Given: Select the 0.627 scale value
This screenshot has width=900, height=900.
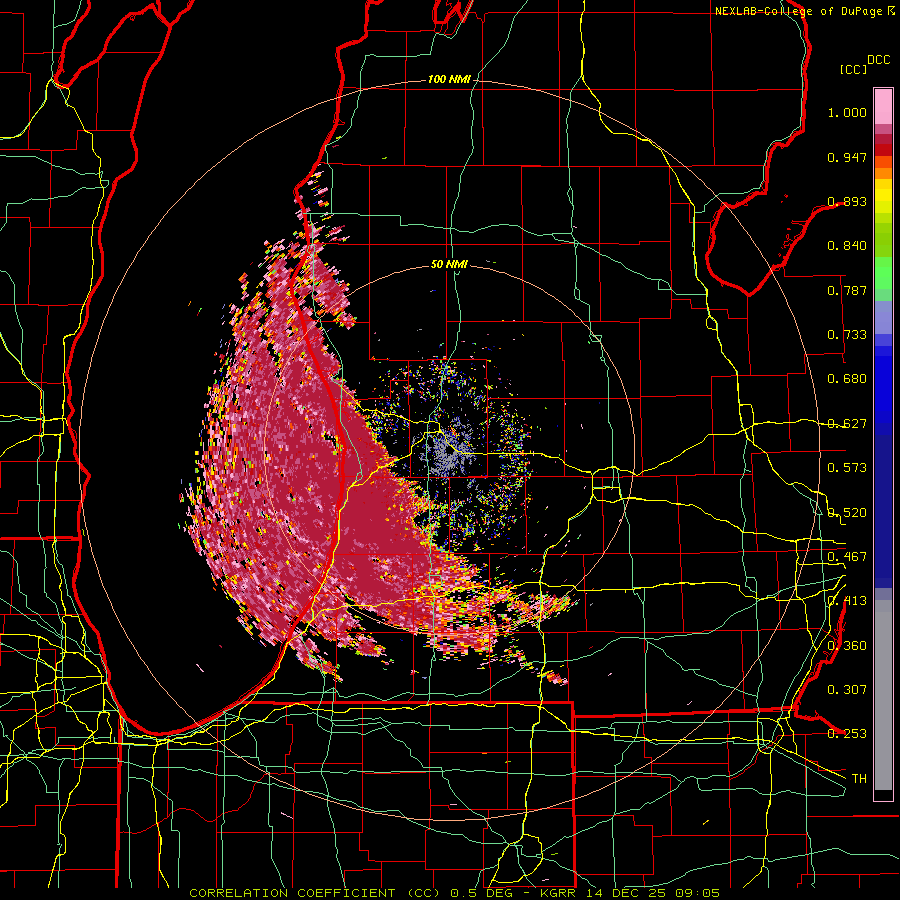Looking at the screenshot, I should coord(847,424).
